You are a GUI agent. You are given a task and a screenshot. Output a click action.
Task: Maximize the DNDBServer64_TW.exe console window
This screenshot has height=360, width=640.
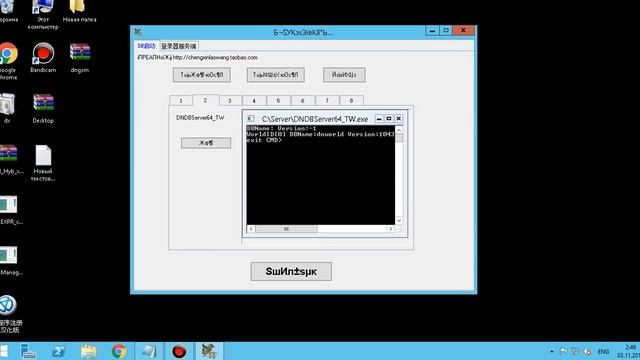(x=389, y=119)
